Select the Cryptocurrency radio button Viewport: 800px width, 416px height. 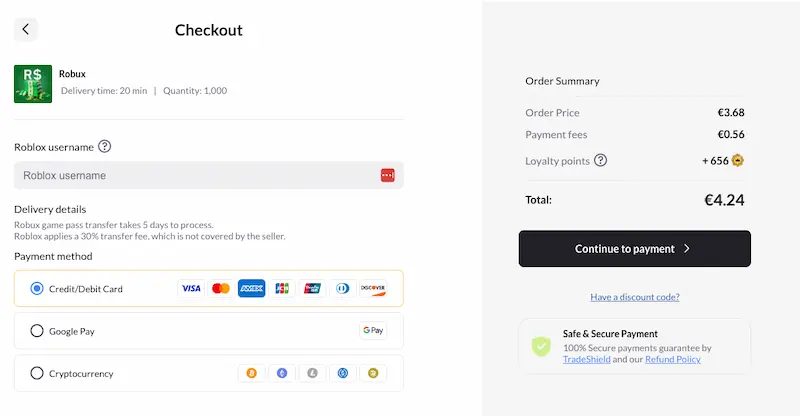tap(37, 373)
